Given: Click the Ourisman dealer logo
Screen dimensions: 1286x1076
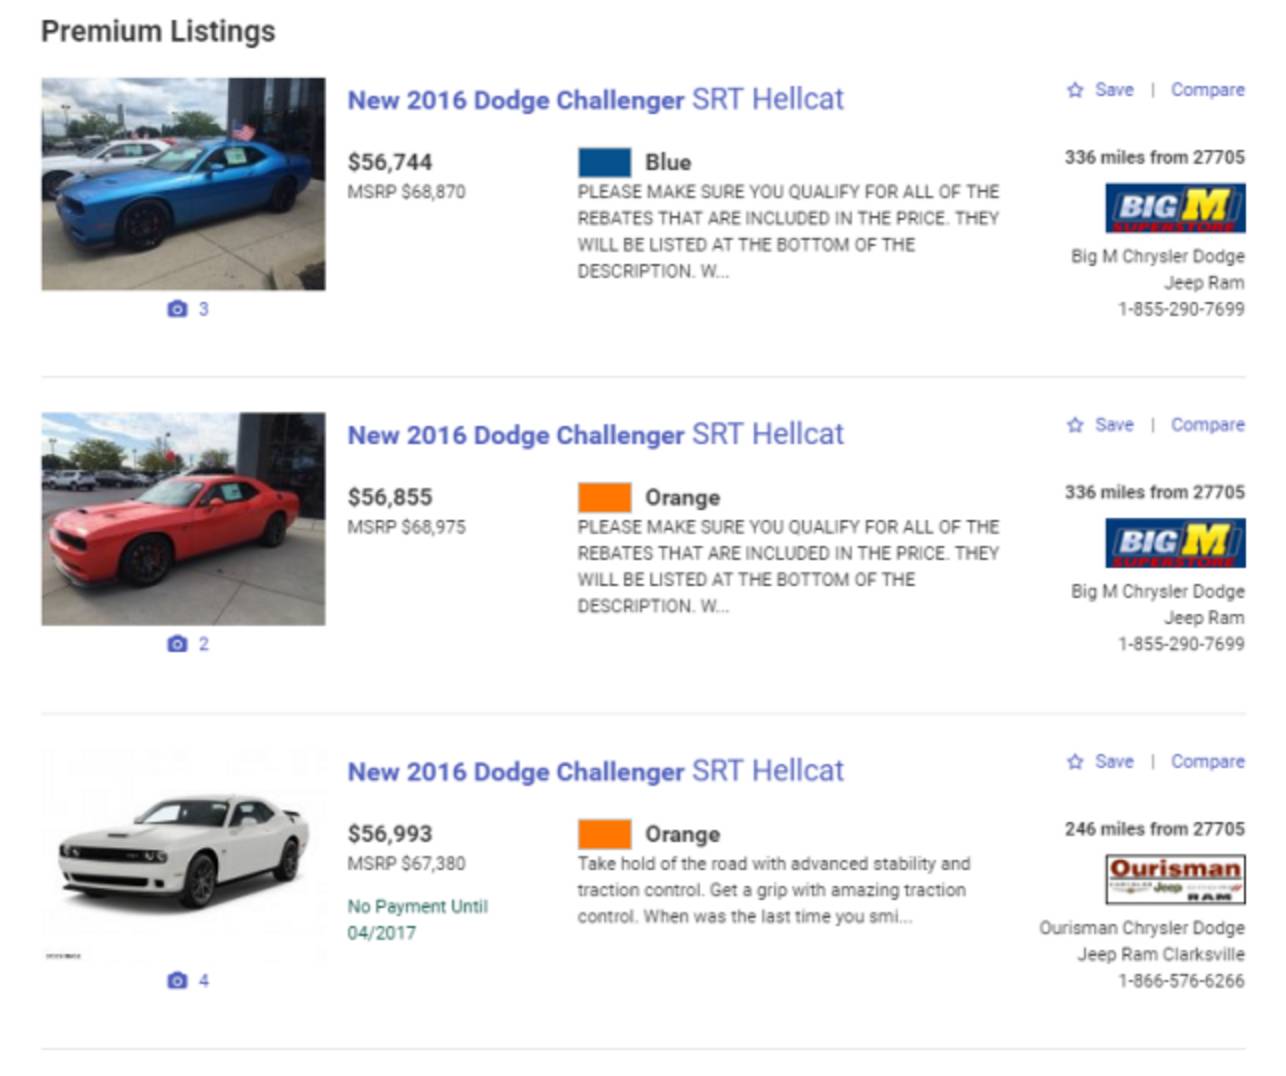Looking at the screenshot, I should [1175, 880].
